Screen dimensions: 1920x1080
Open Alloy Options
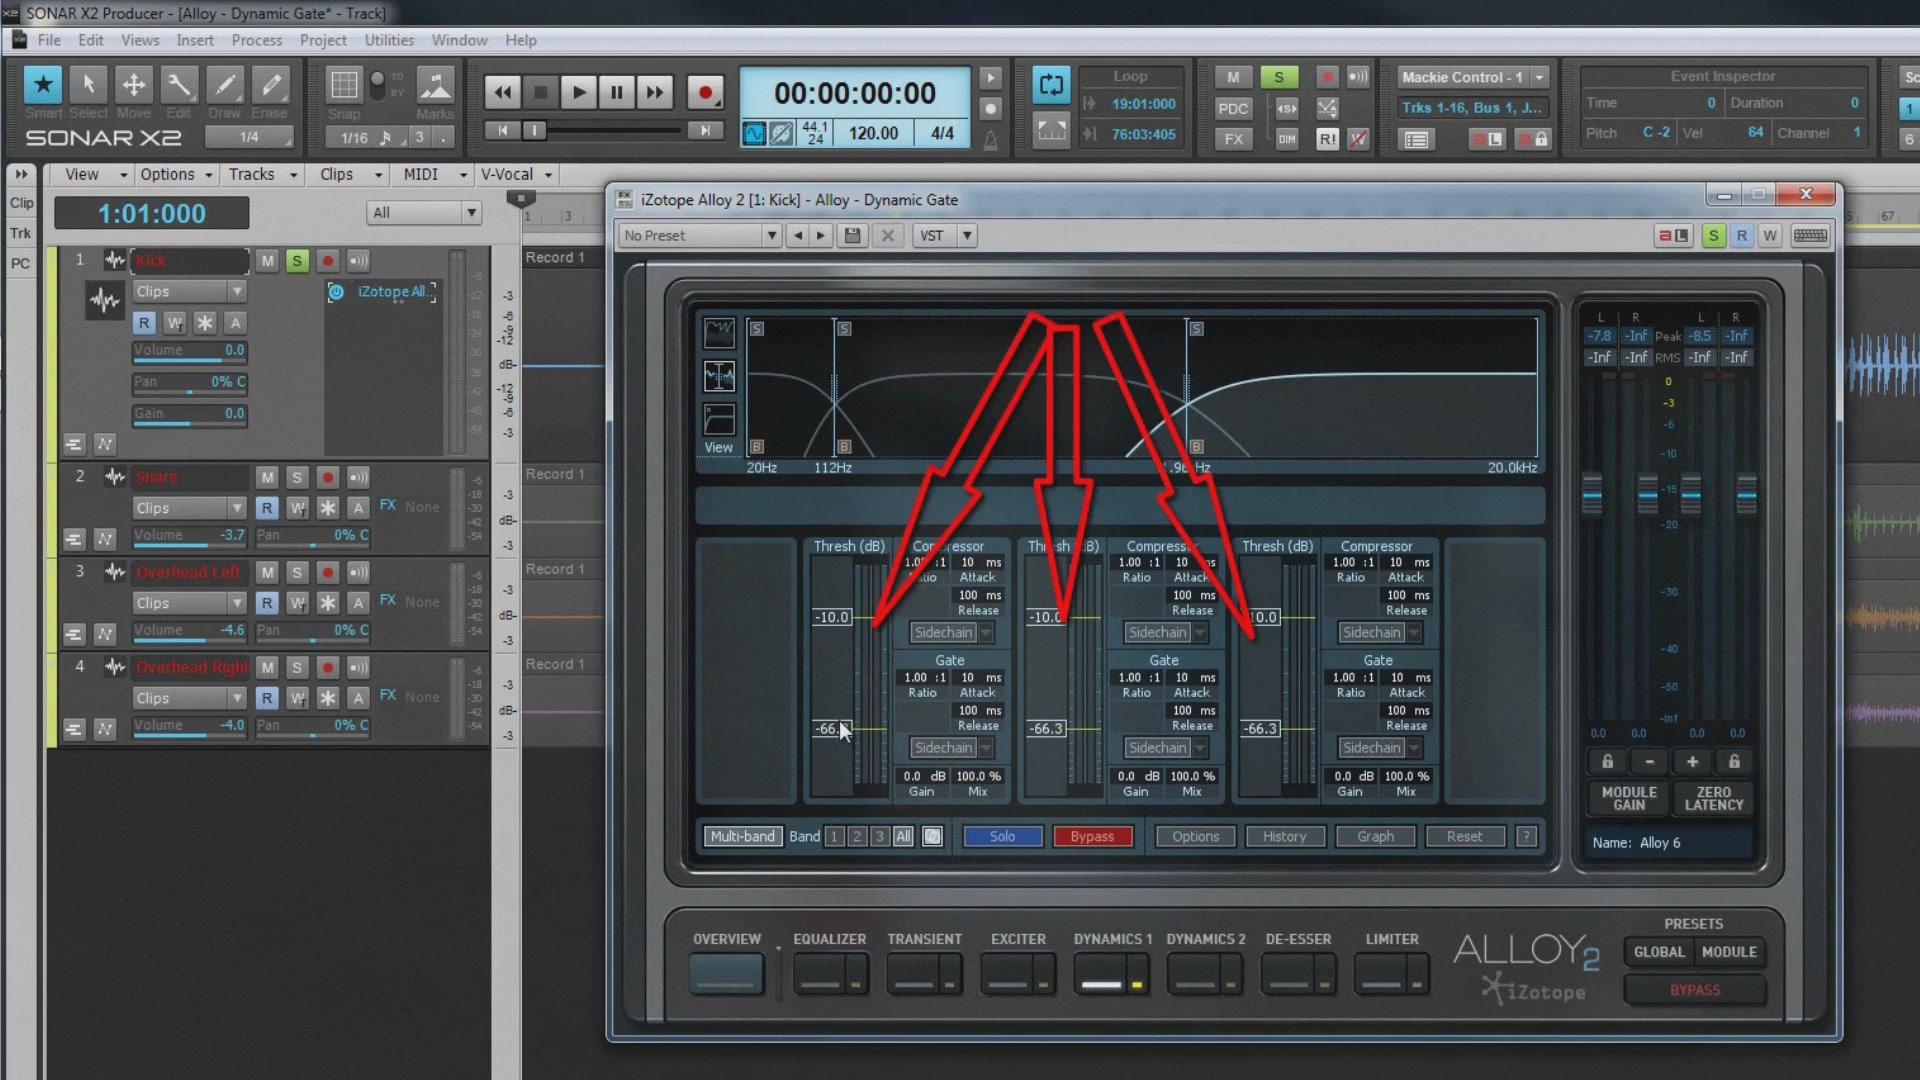pos(1195,837)
